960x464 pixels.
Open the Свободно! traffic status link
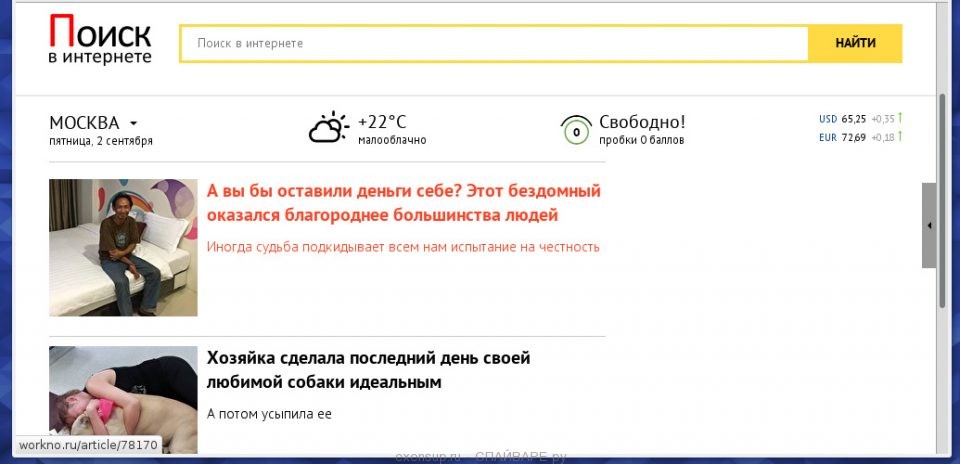(642, 122)
